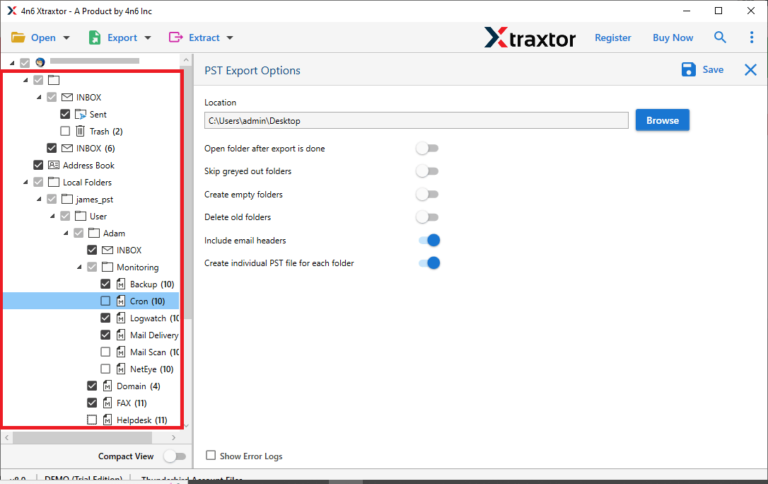The width and height of the screenshot is (768, 484).
Task: Uncheck the Adam INBOX checkbox
Action: (x=92, y=250)
